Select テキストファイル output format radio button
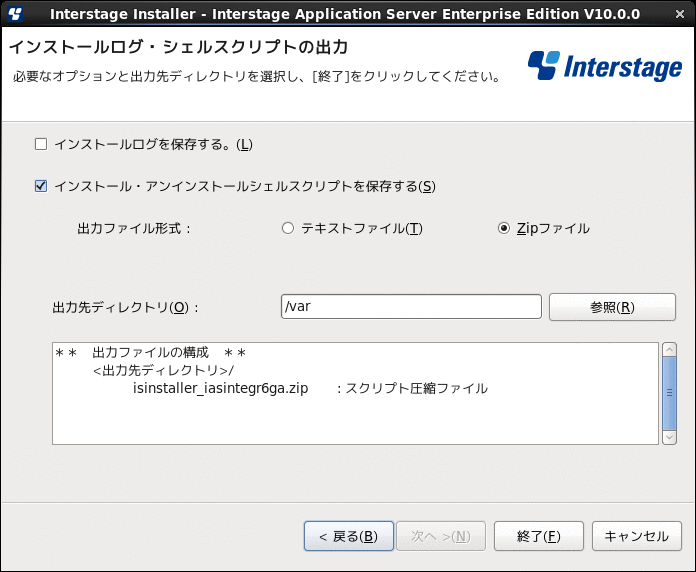This screenshot has height=572, width=696. tap(288, 228)
